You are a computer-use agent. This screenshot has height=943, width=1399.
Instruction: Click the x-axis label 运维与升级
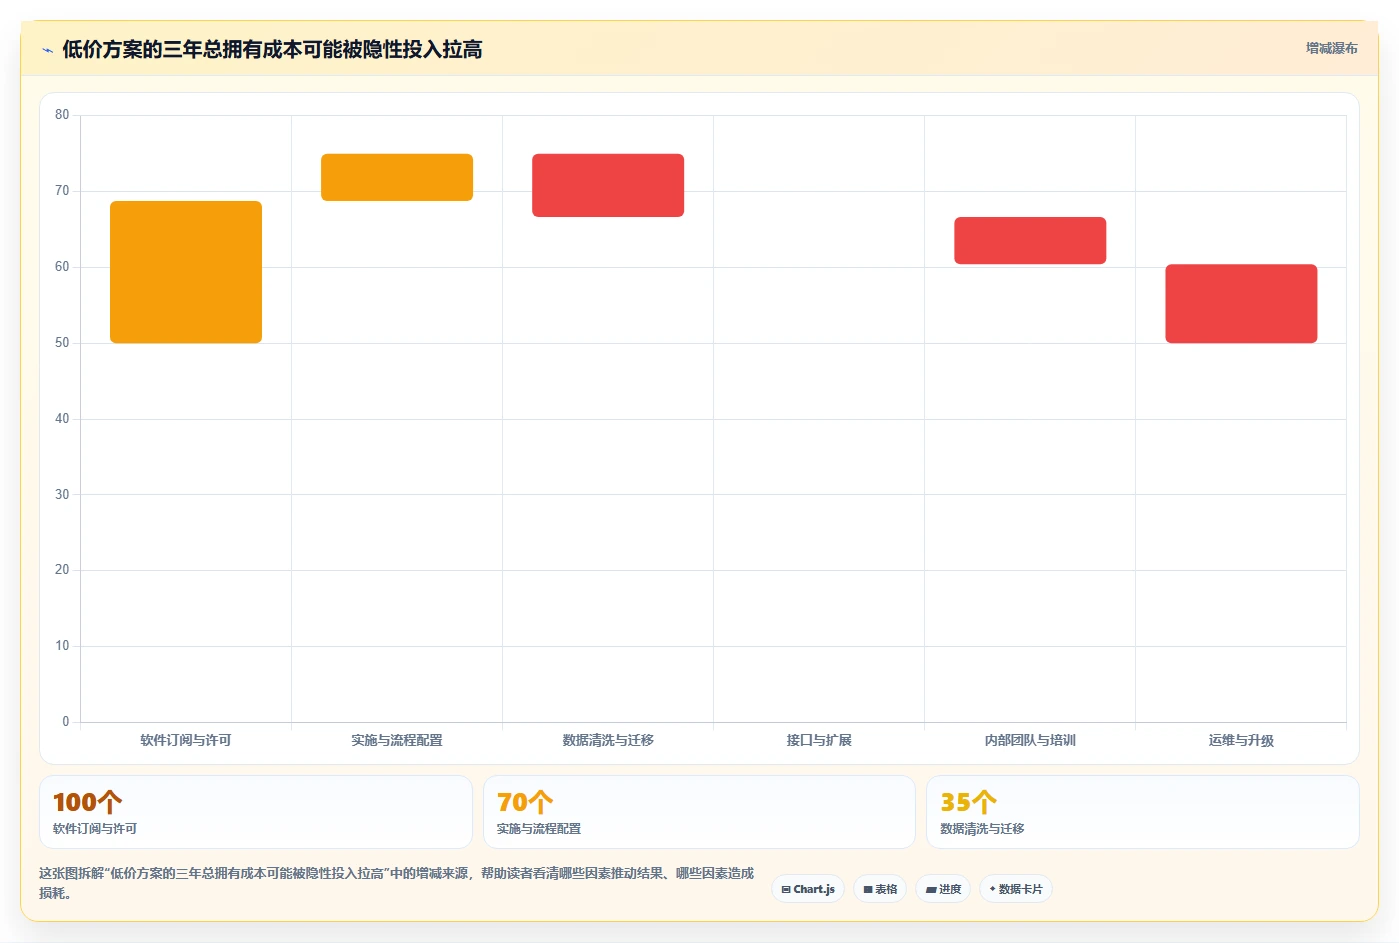tap(1241, 740)
